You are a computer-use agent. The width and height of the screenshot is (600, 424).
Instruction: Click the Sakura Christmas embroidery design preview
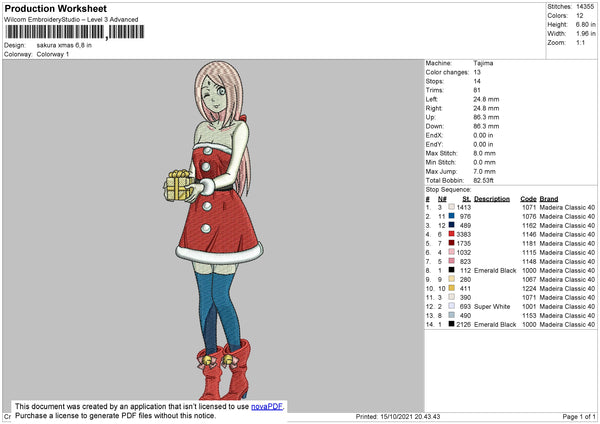(213, 231)
